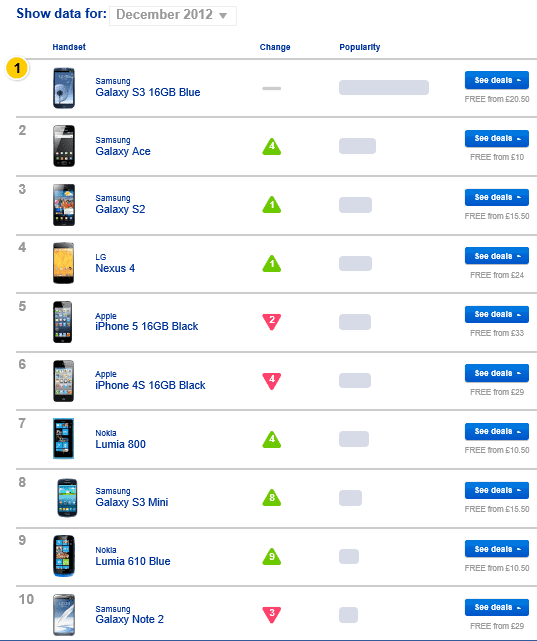Image resolution: width=537 pixels, height=641 pixels.
Task: Click the Nexus 4 phone thumbnail
Action: [x=63, y=263]
